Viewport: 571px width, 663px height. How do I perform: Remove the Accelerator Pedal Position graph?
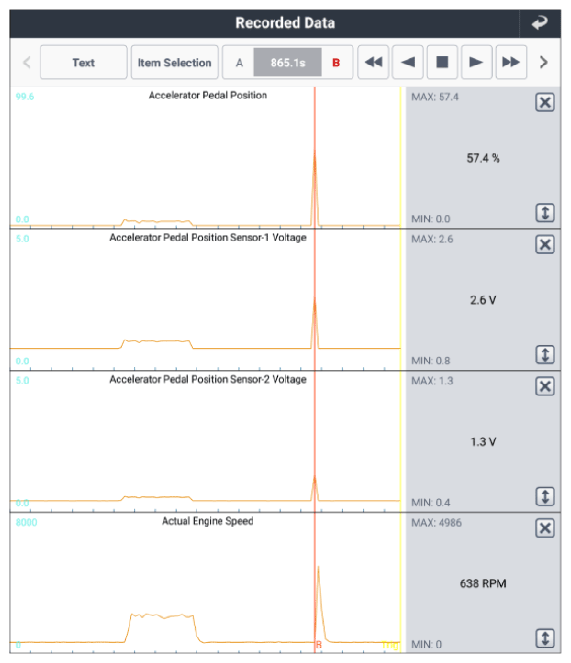[545, 102]
